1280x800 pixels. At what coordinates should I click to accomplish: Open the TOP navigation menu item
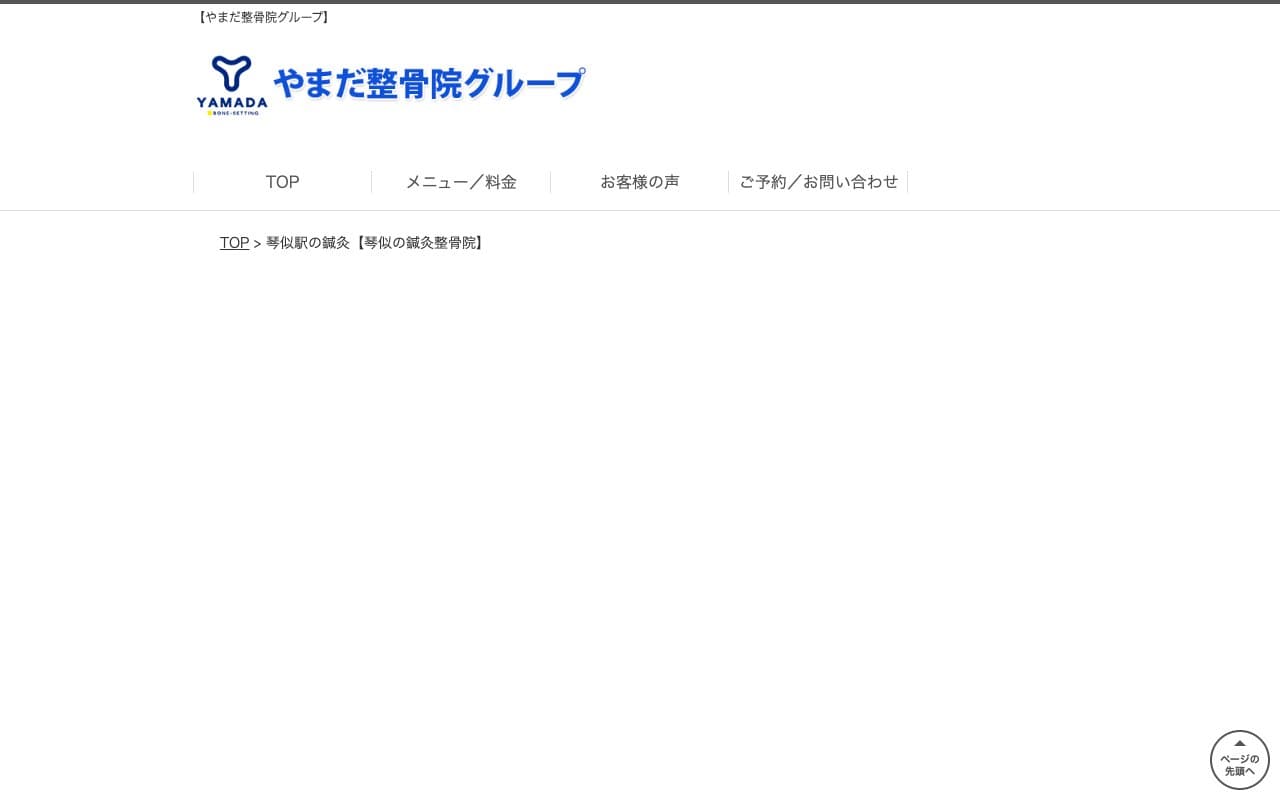pyautogui.click(x=282, y=182)
